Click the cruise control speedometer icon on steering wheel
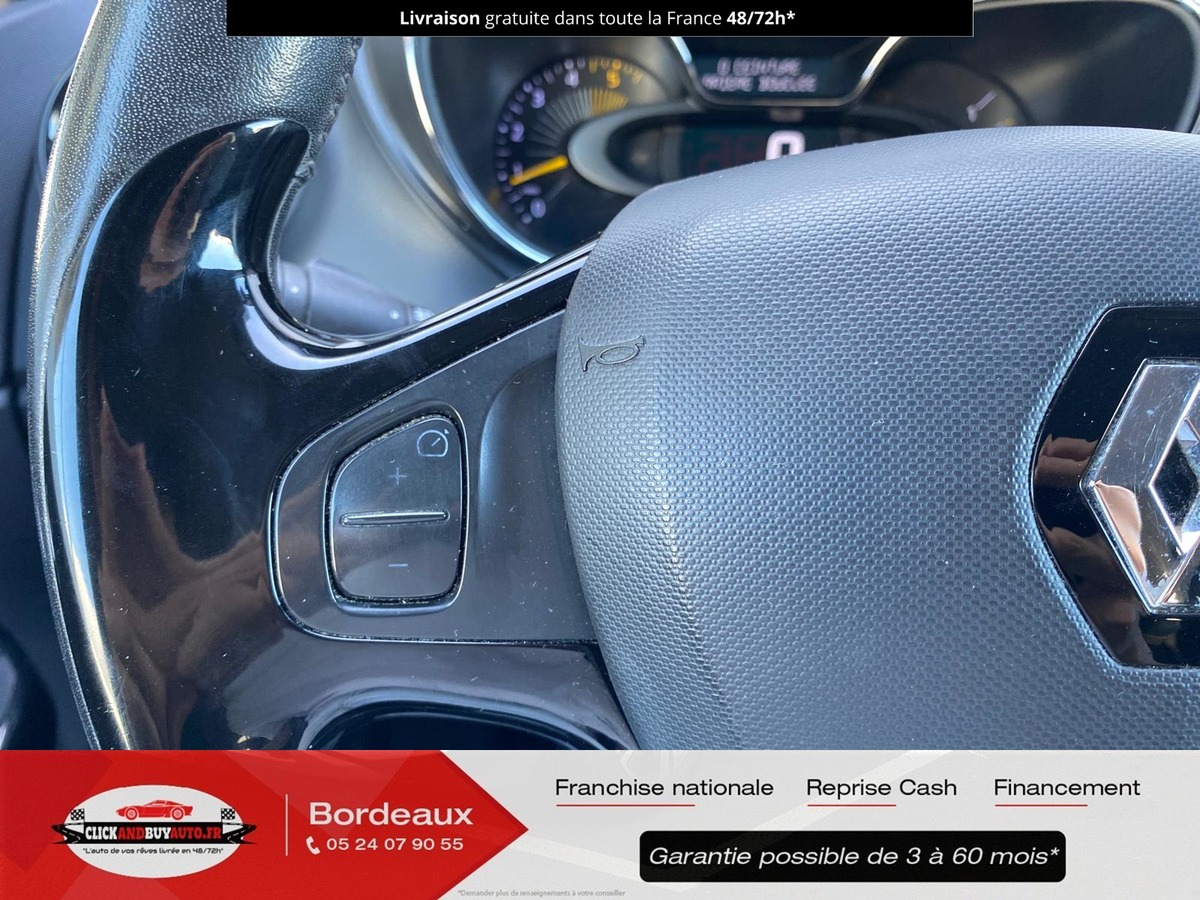1200x900 pixels. (x=432, y=442)
